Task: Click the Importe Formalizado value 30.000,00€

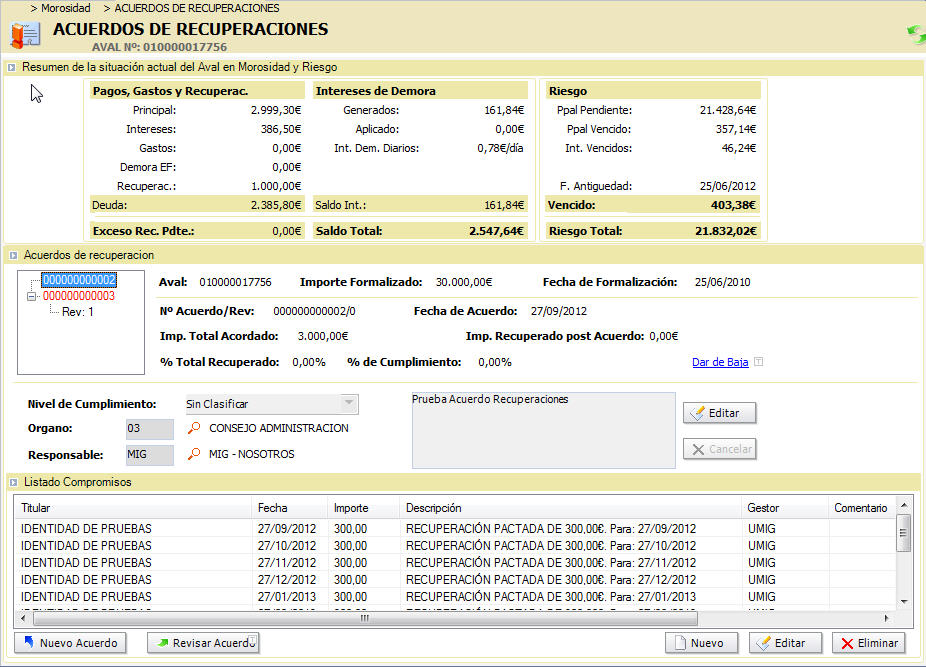Action: pyautogui.click(x=464, y=282)
